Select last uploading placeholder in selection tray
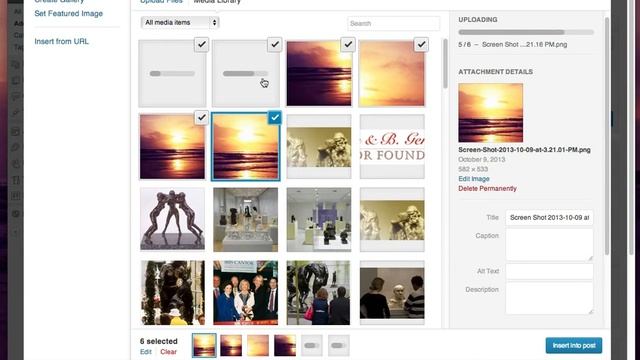640x360 pixels. coord(339,345)
